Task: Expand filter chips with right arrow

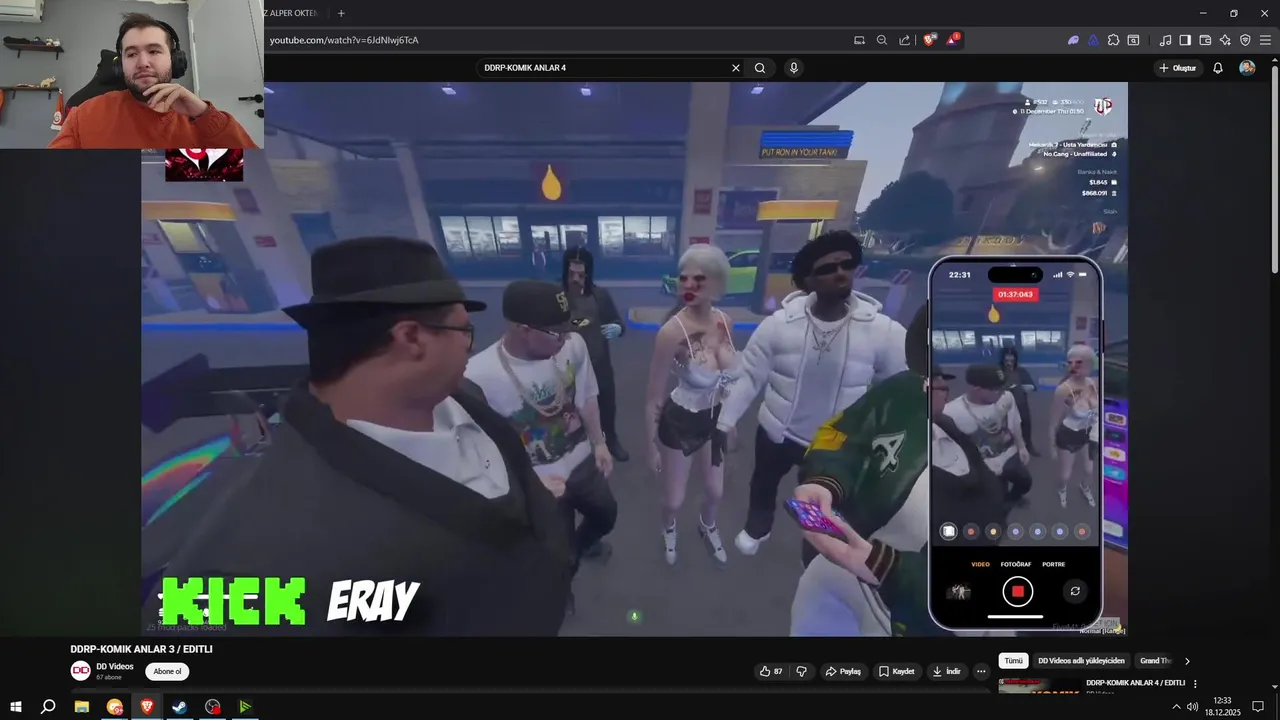Action: (1187, 661)
